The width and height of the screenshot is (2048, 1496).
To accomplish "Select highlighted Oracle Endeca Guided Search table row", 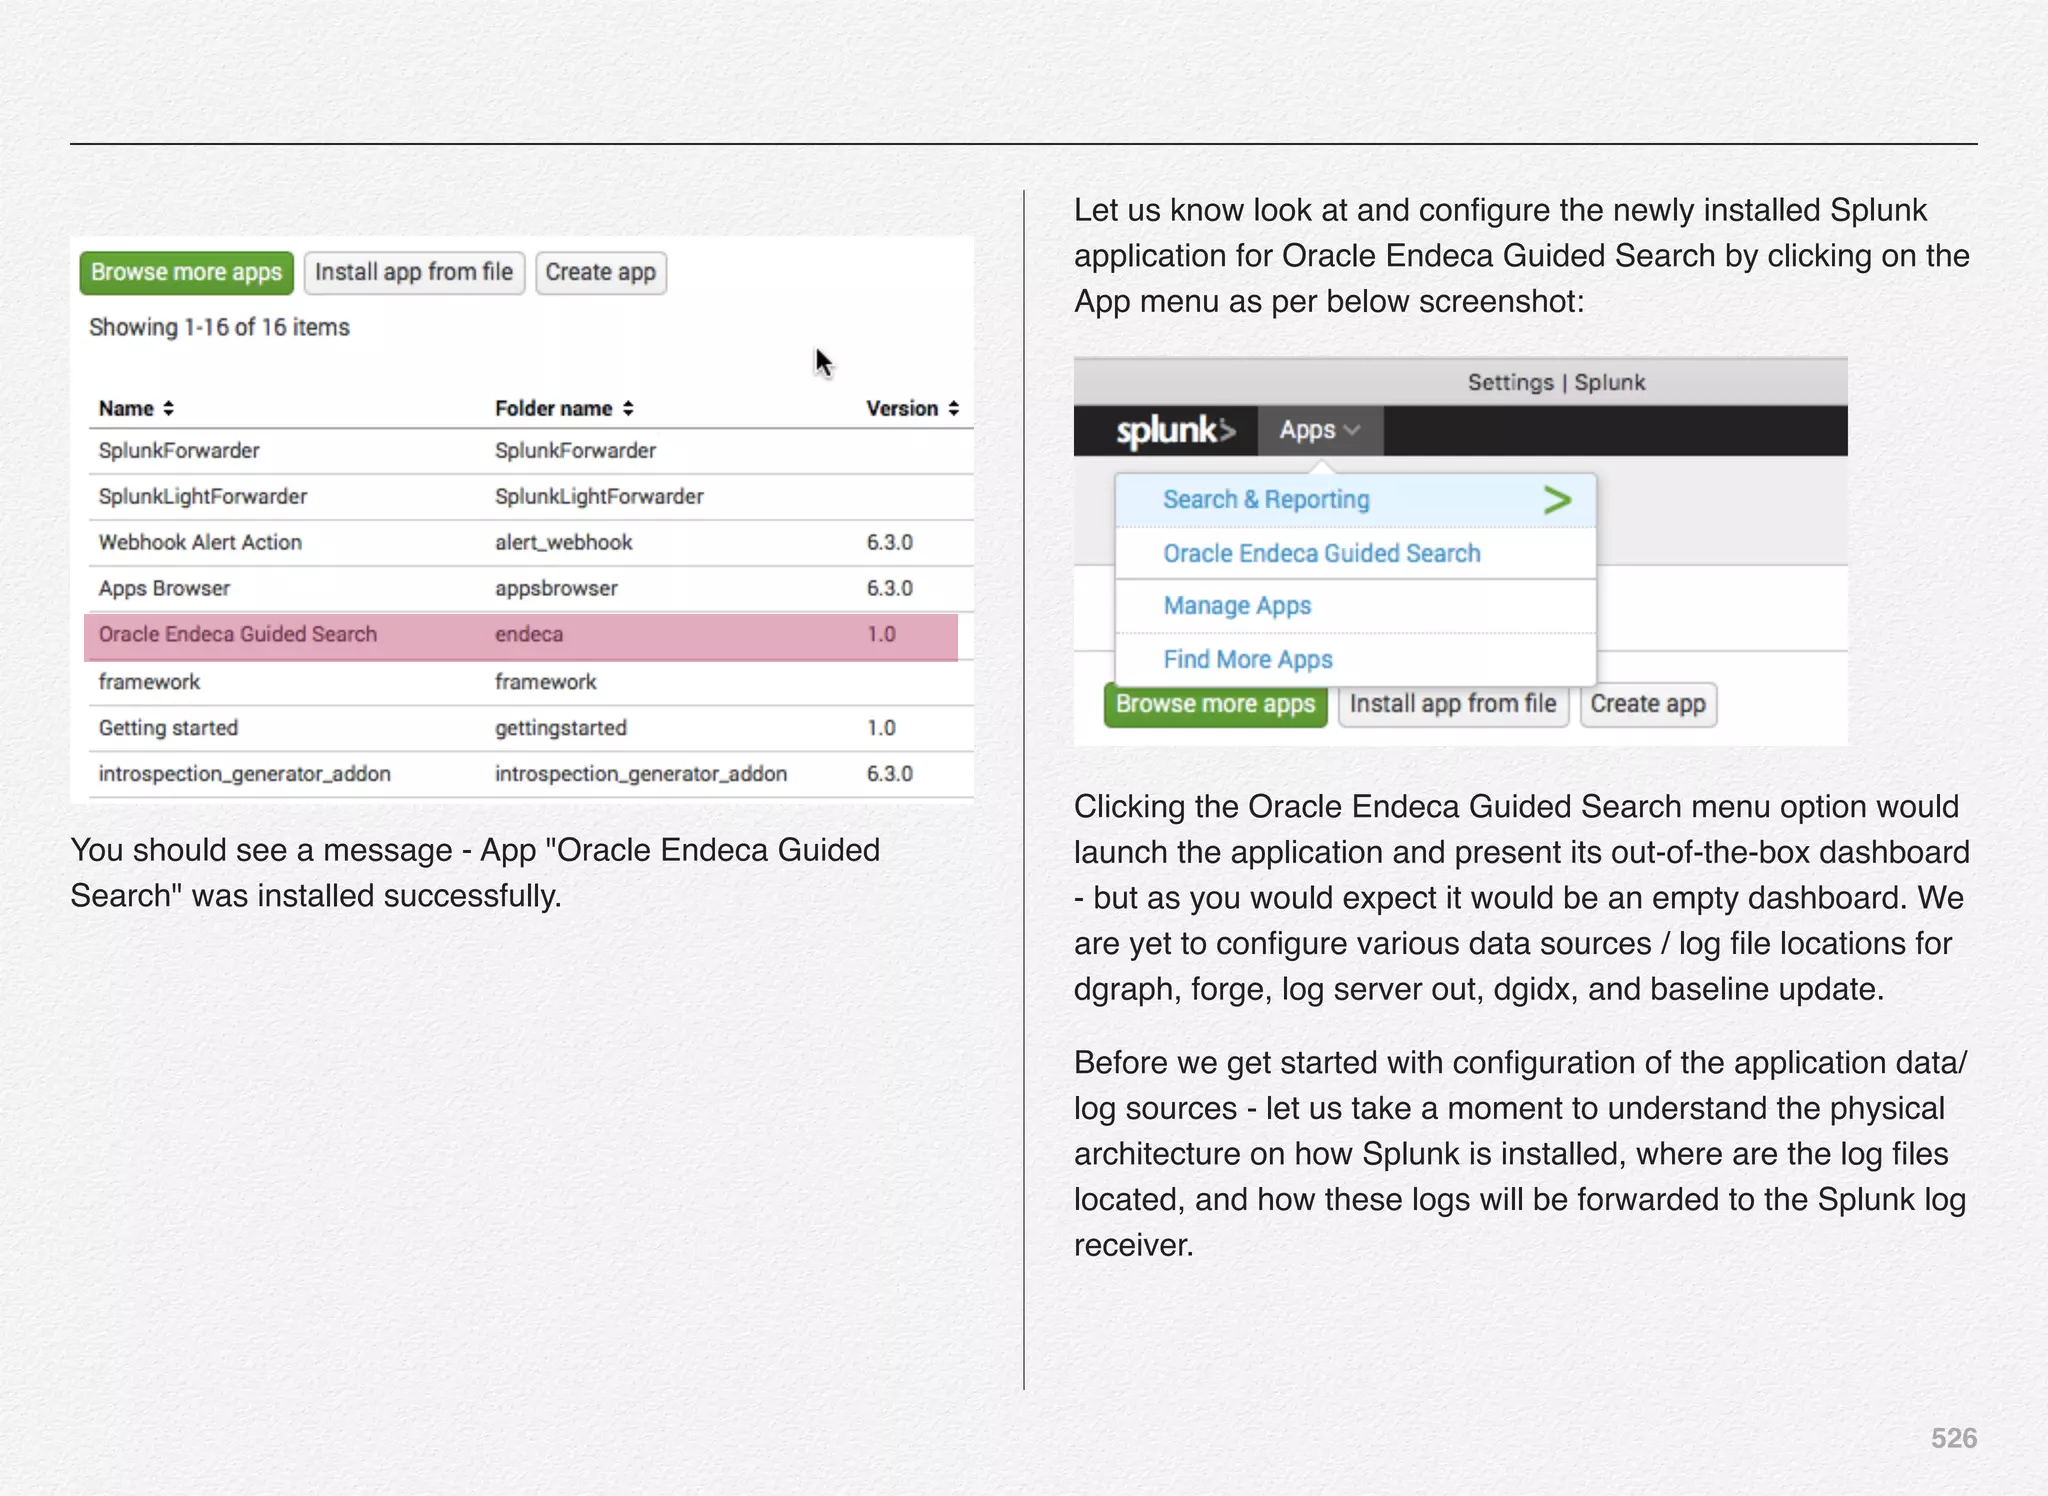I will [521, 636].
